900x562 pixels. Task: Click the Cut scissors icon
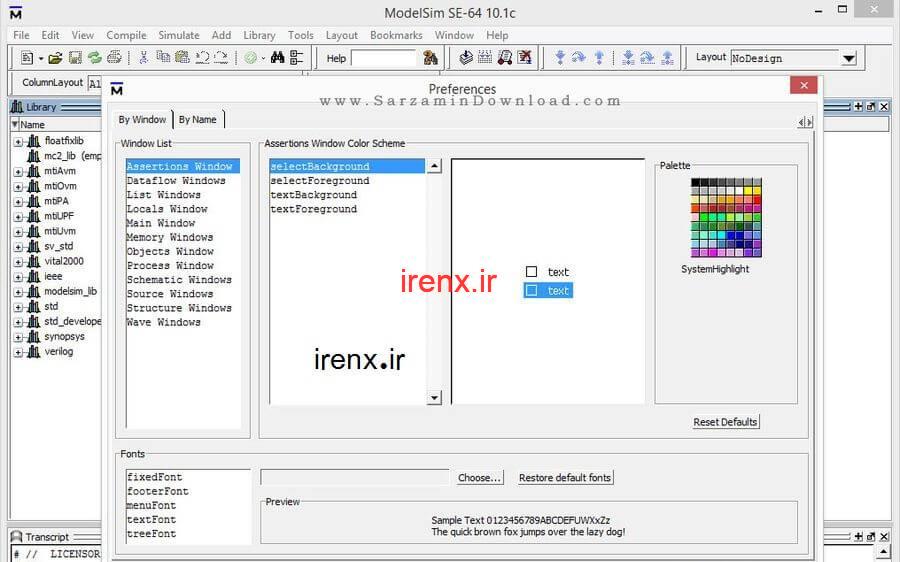(143, 57)
